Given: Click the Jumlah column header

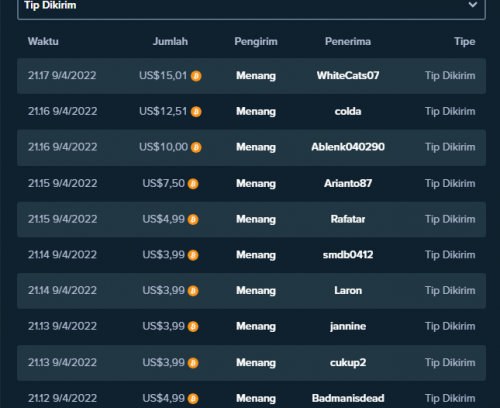Looking at the screenshot, I should click(x=170, y=41).
